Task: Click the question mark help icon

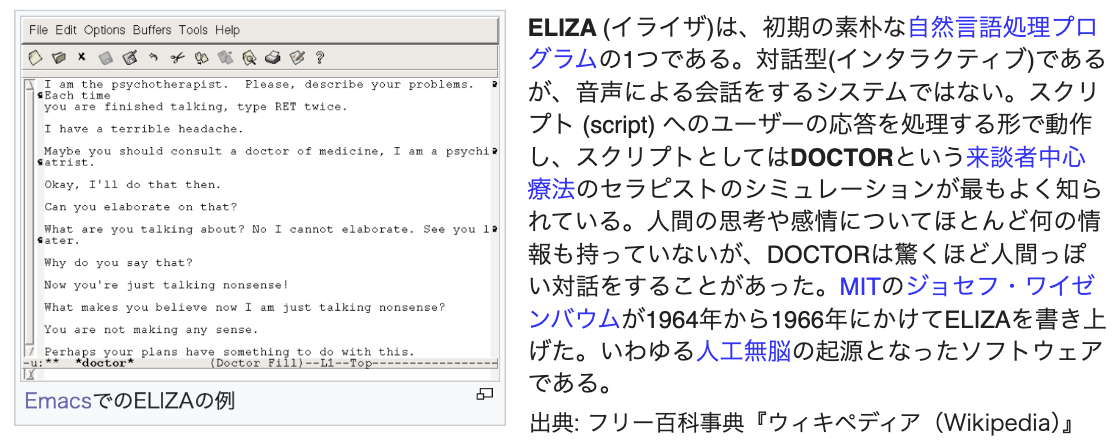Action: (x=319, y=57)
